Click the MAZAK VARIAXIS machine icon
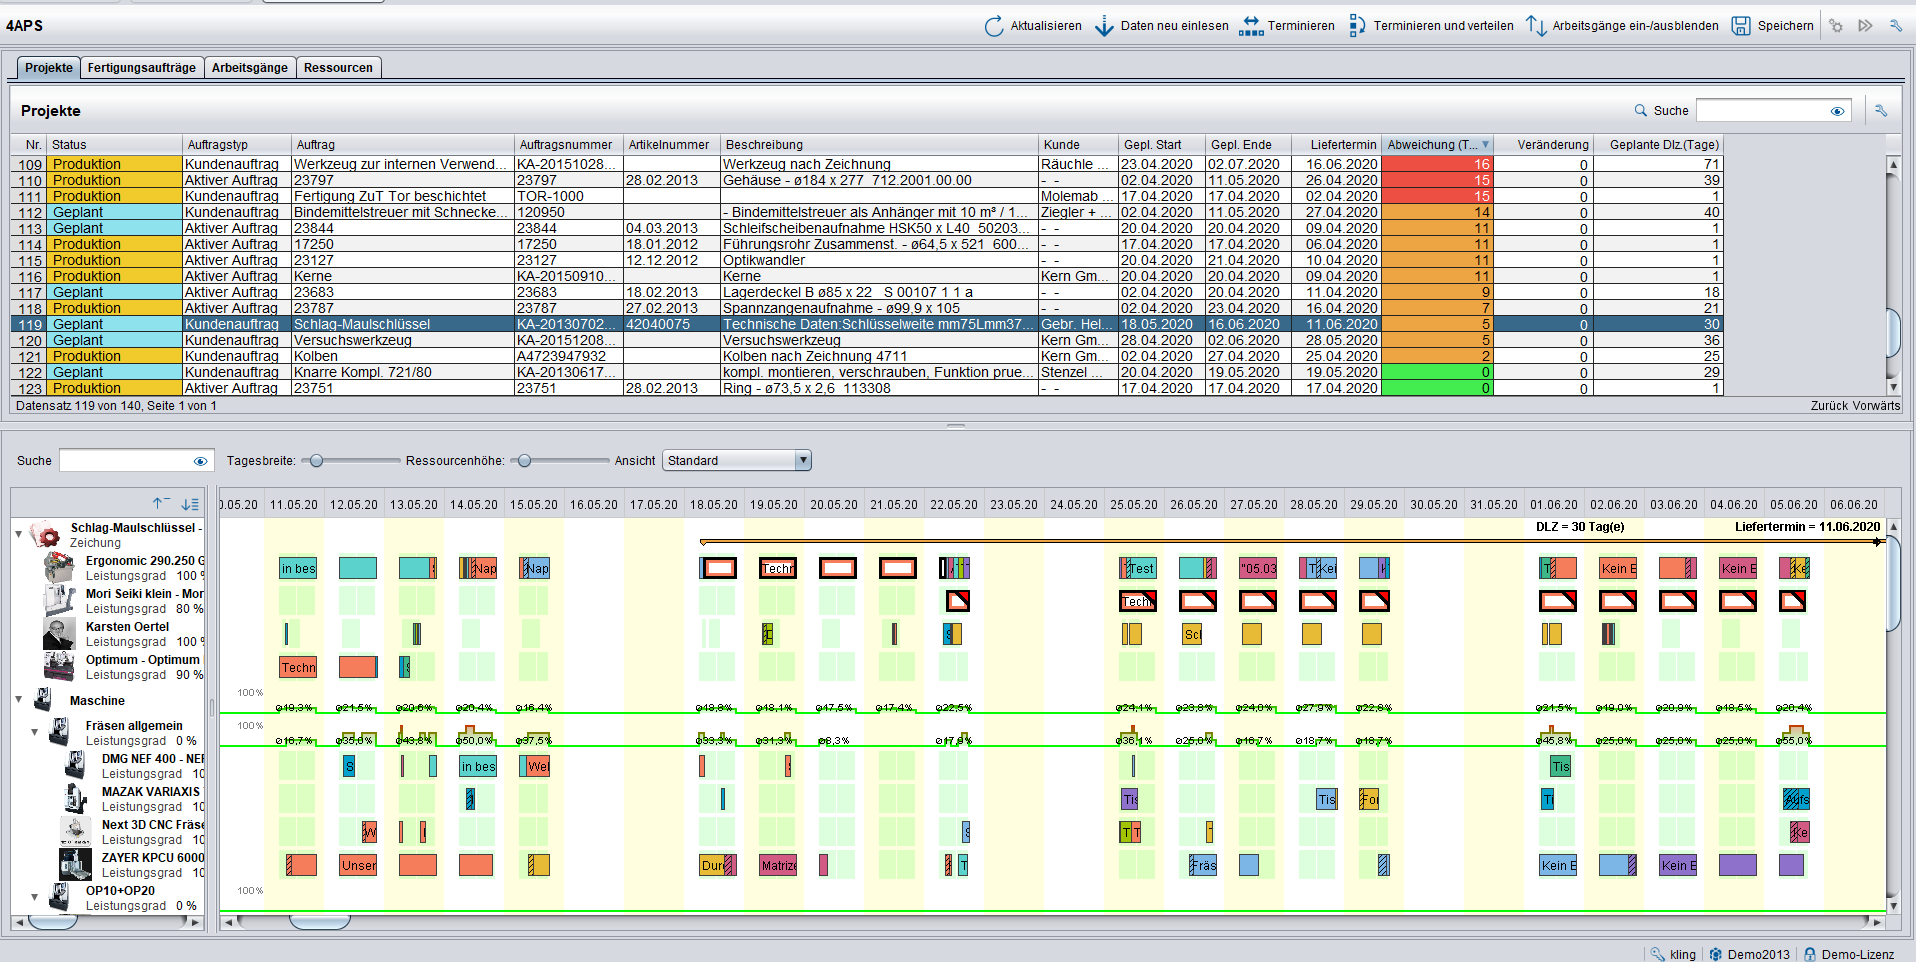The image size is (1916, 962). [x=75, y=798]
